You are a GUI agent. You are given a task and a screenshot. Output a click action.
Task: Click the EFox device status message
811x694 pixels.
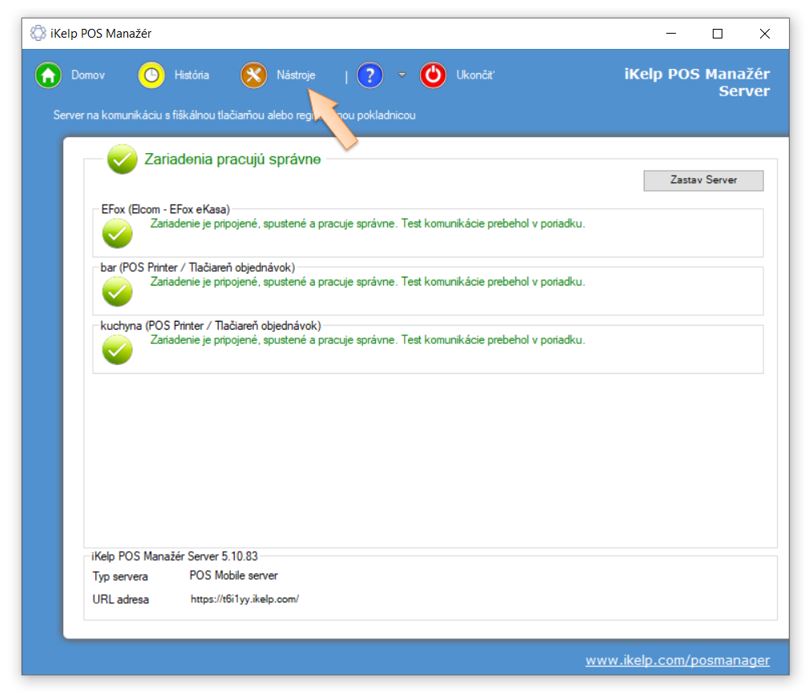(367, 224)
